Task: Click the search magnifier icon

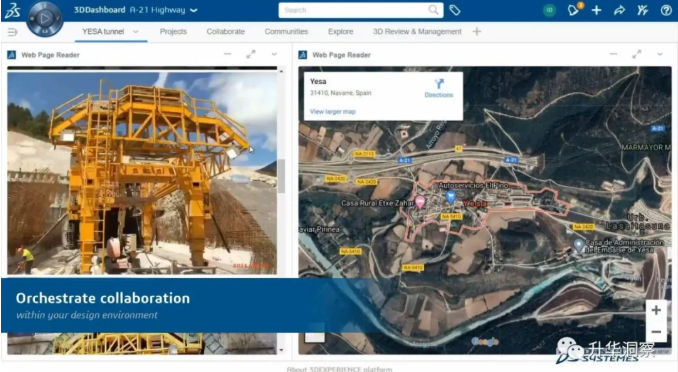Action: click(433, 10)
